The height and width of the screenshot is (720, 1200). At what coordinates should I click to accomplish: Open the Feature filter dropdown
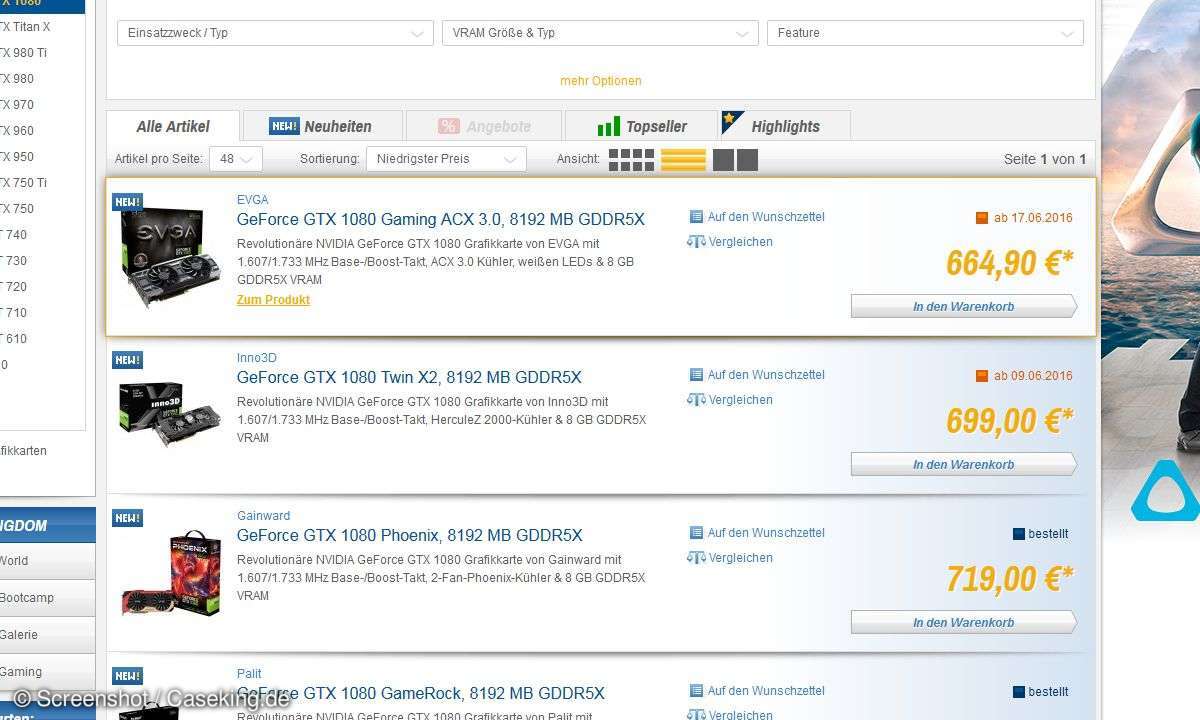925,33
